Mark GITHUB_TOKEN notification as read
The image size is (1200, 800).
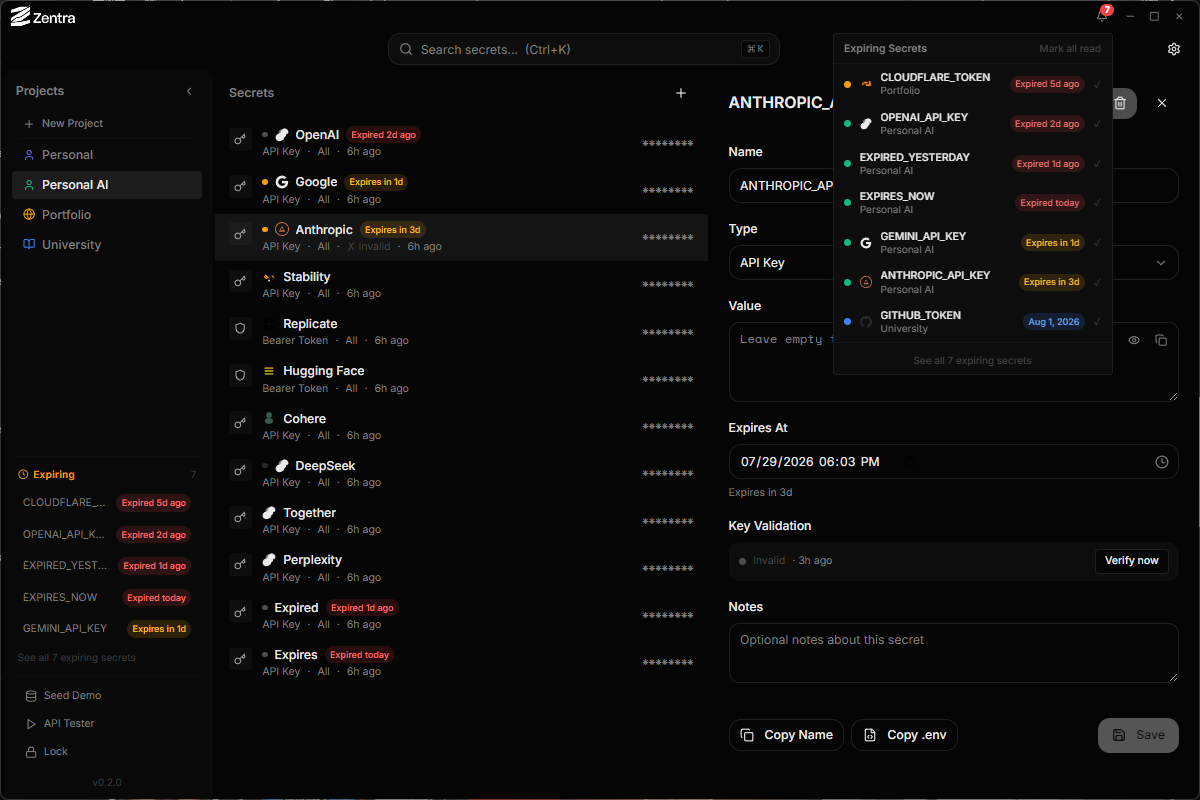click(x=1098, y=321)
